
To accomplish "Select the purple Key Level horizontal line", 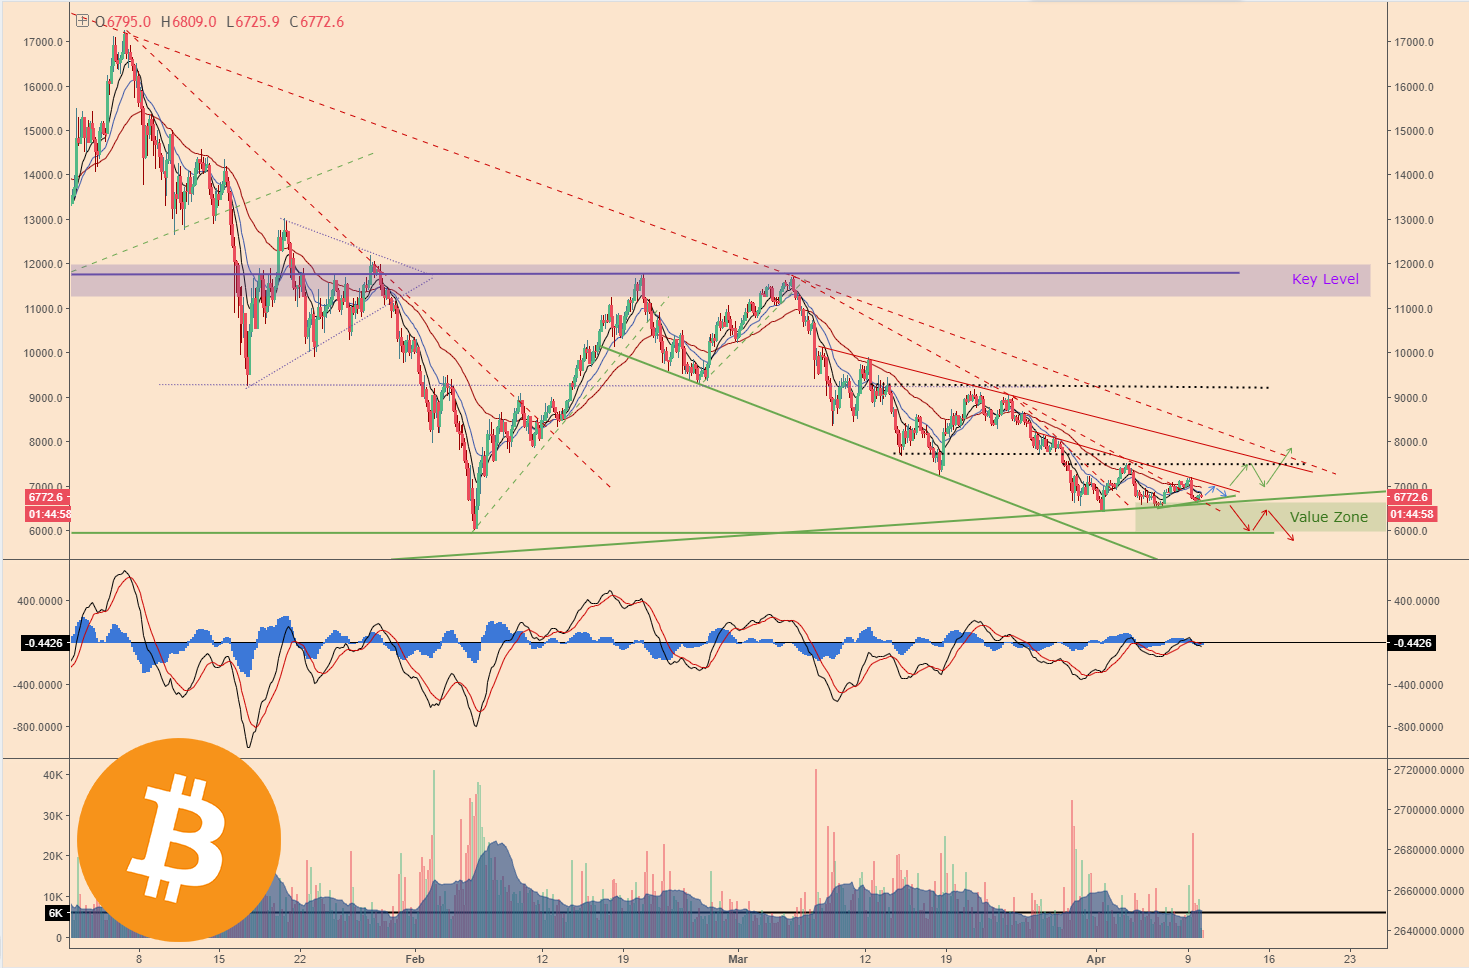I will [x=655, y=273].
